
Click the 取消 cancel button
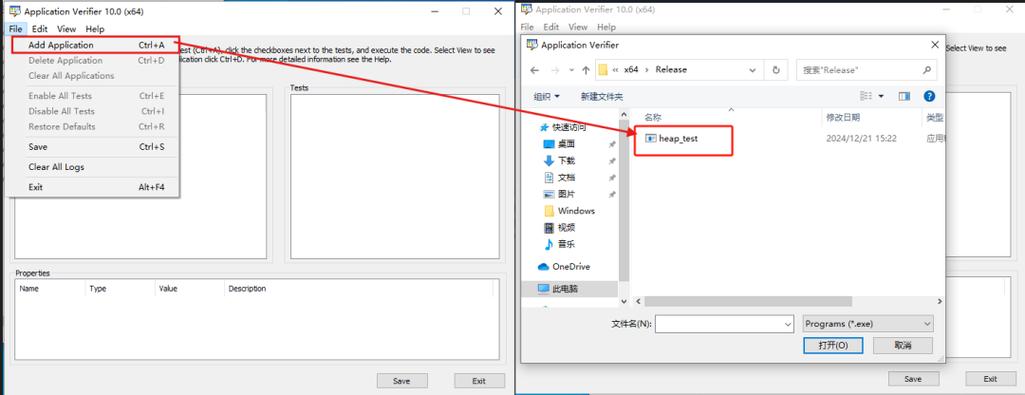(x=903, y=345)
